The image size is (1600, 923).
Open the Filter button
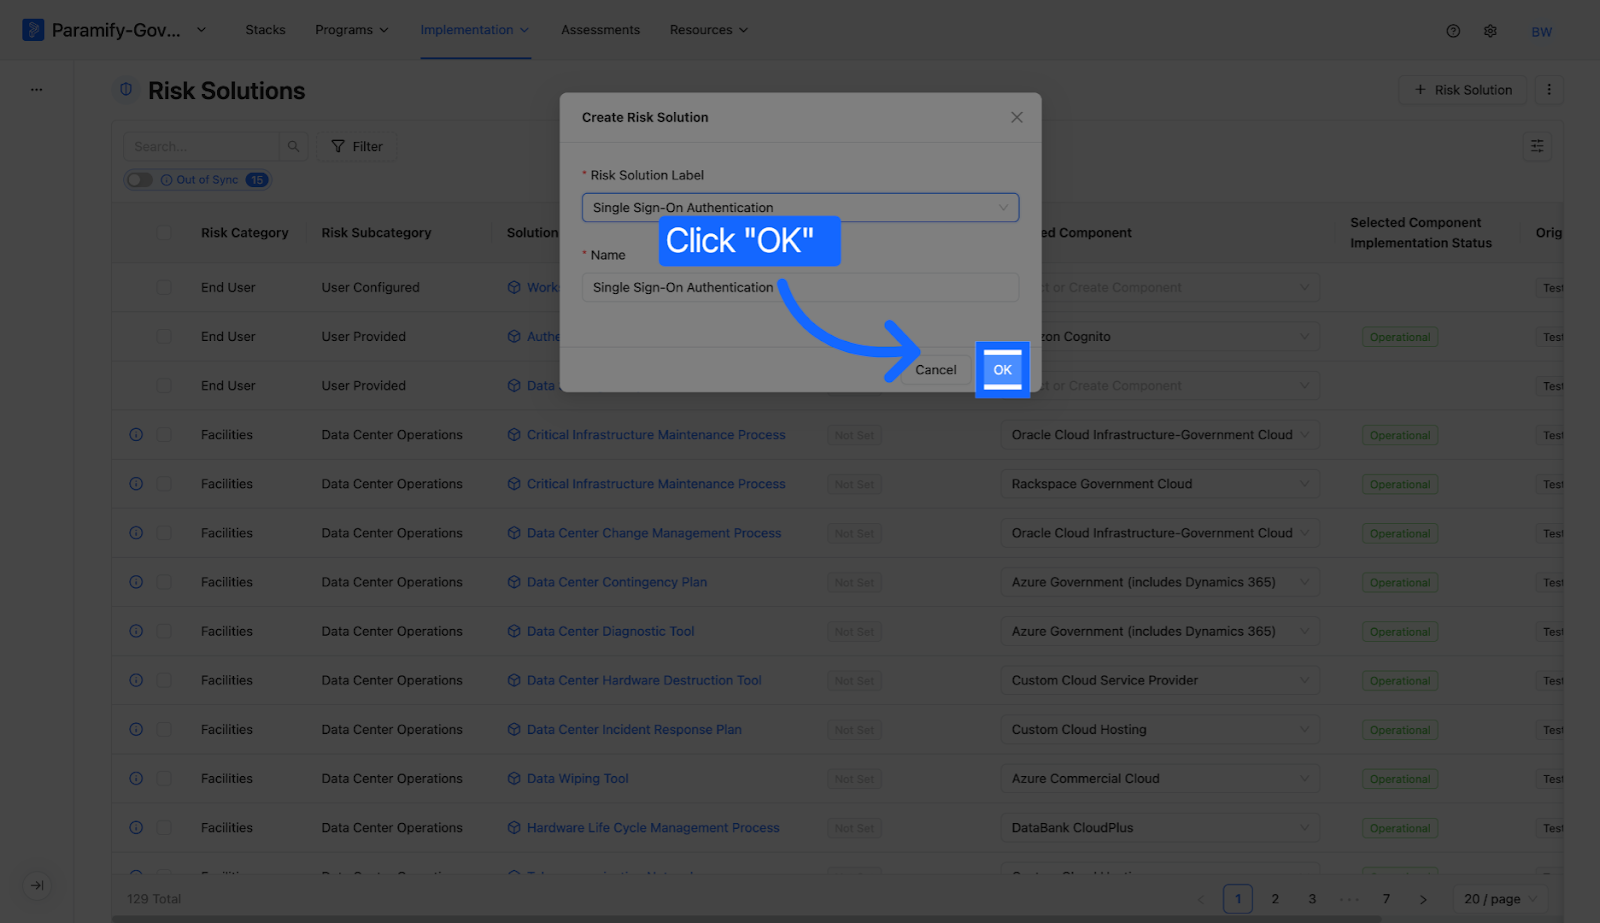click(x=357, y=146)
